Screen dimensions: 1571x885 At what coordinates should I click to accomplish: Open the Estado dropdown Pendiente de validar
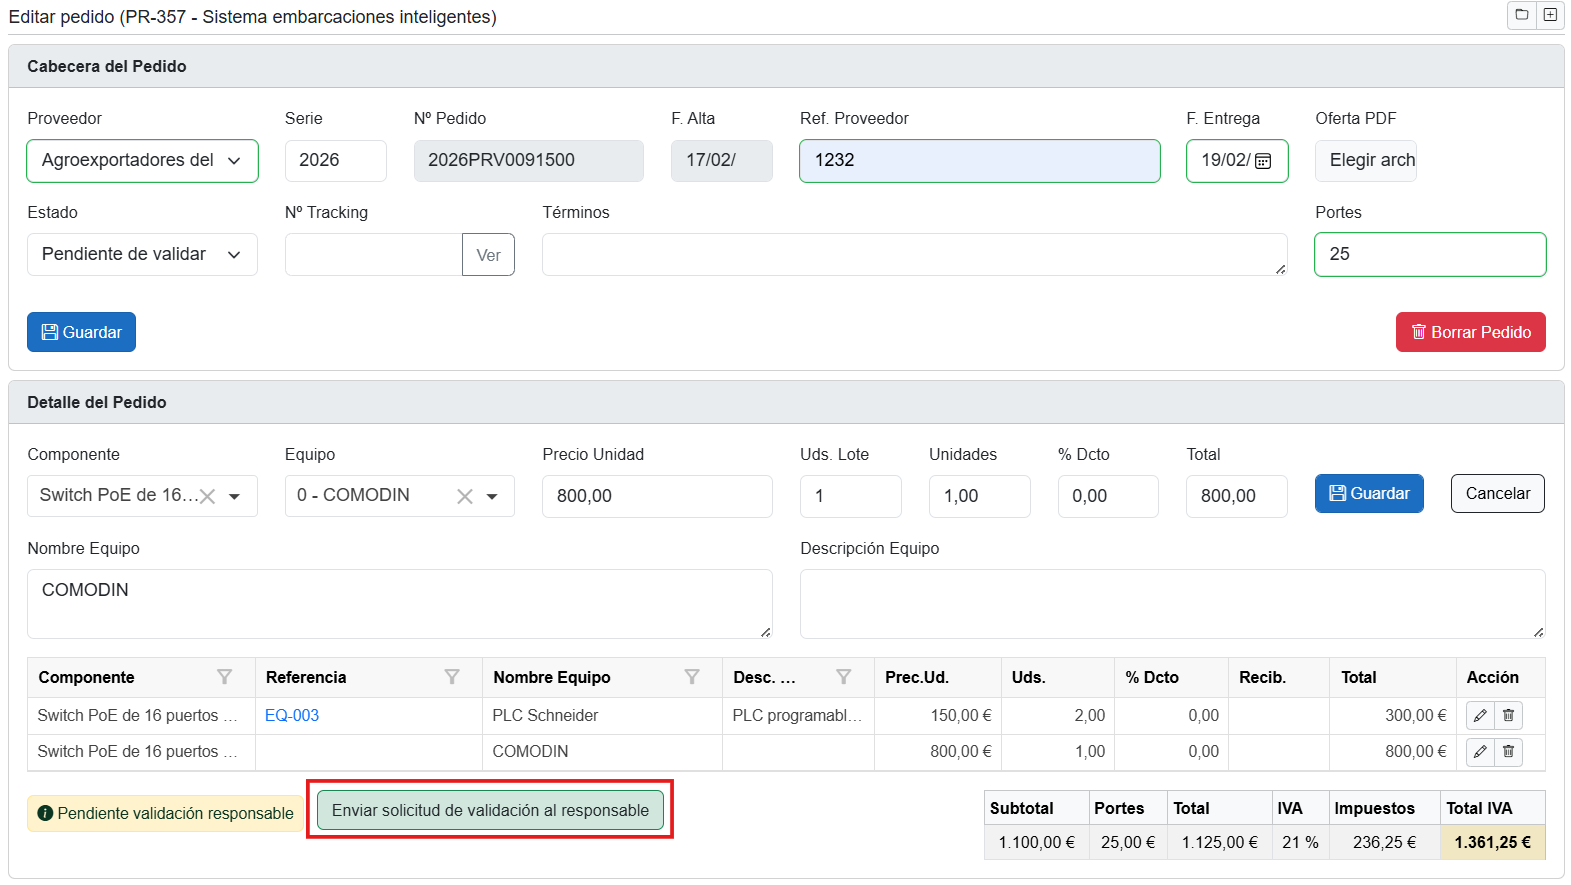coord(234,255)
